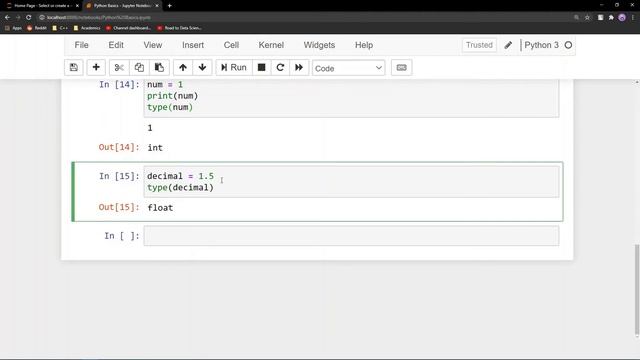Image resolution: width=640 pixels, height=360 pixels.
Task: Click the 'print(num)' code line
Action: click(173, 96)
